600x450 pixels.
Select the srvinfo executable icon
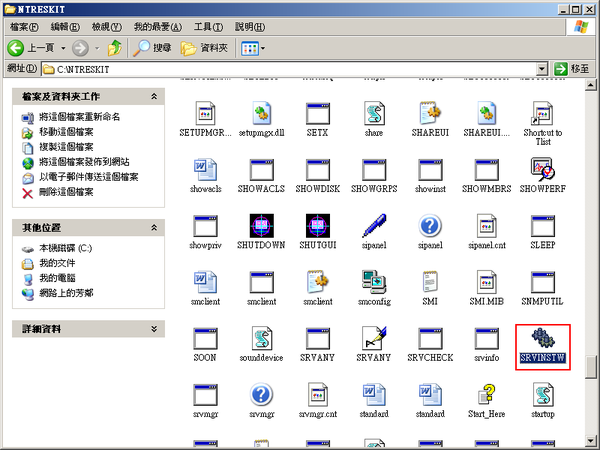point(486,338)
